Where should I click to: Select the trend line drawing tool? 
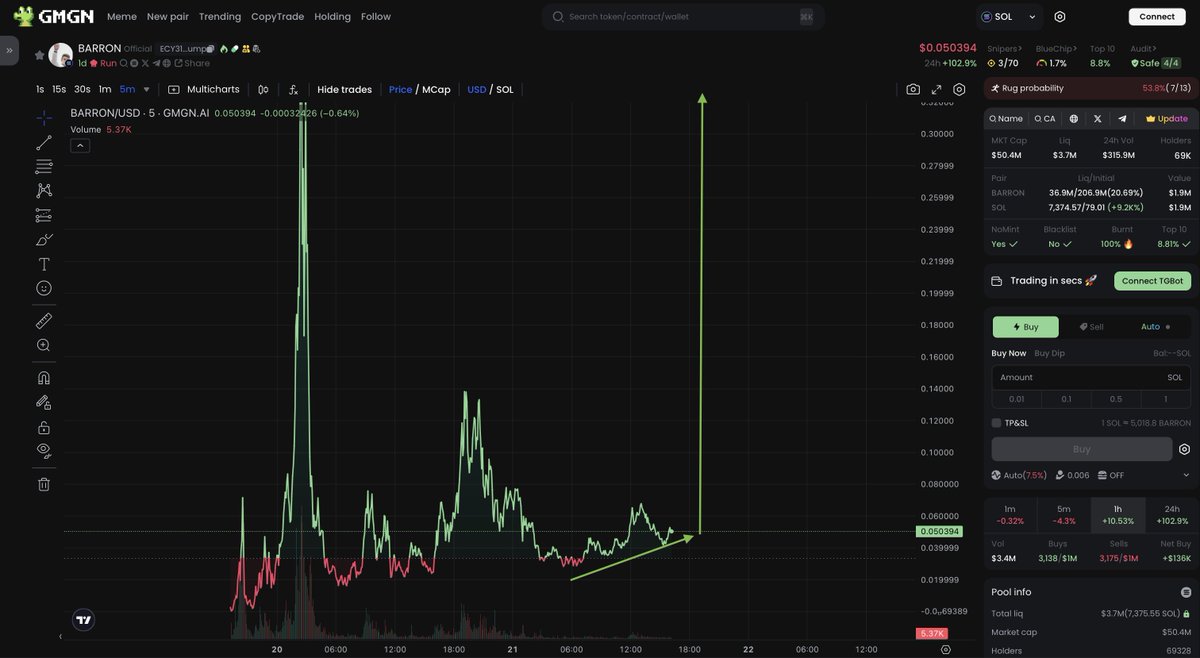[44, 142]
